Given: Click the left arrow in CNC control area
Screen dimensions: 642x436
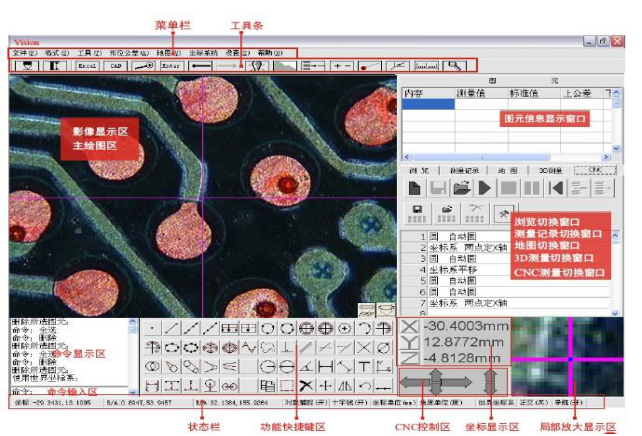Looking at the screenshot, I should (x=414, y=383).
